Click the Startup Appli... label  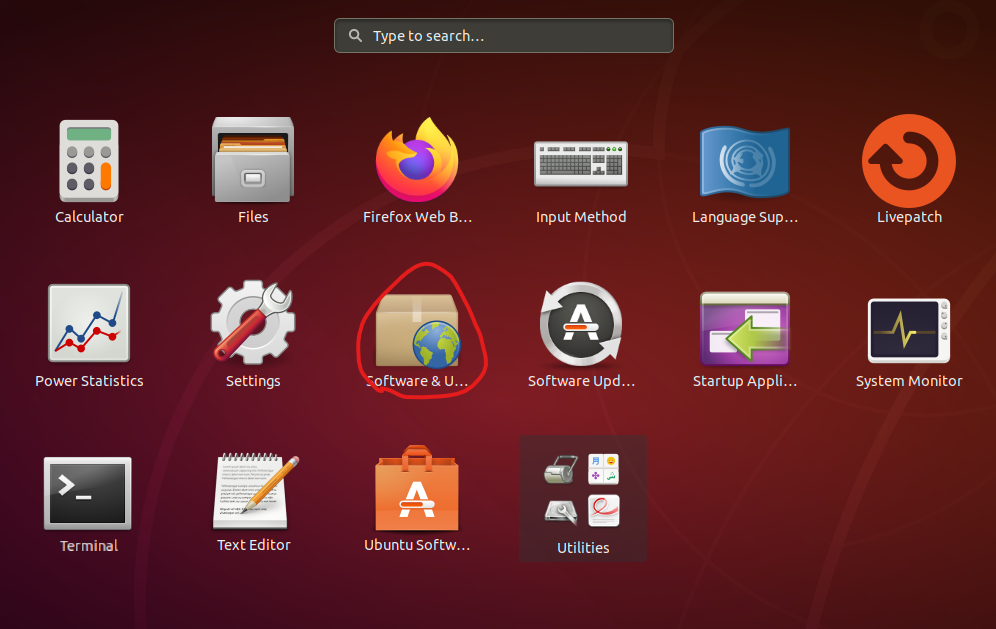pos(744,381)
